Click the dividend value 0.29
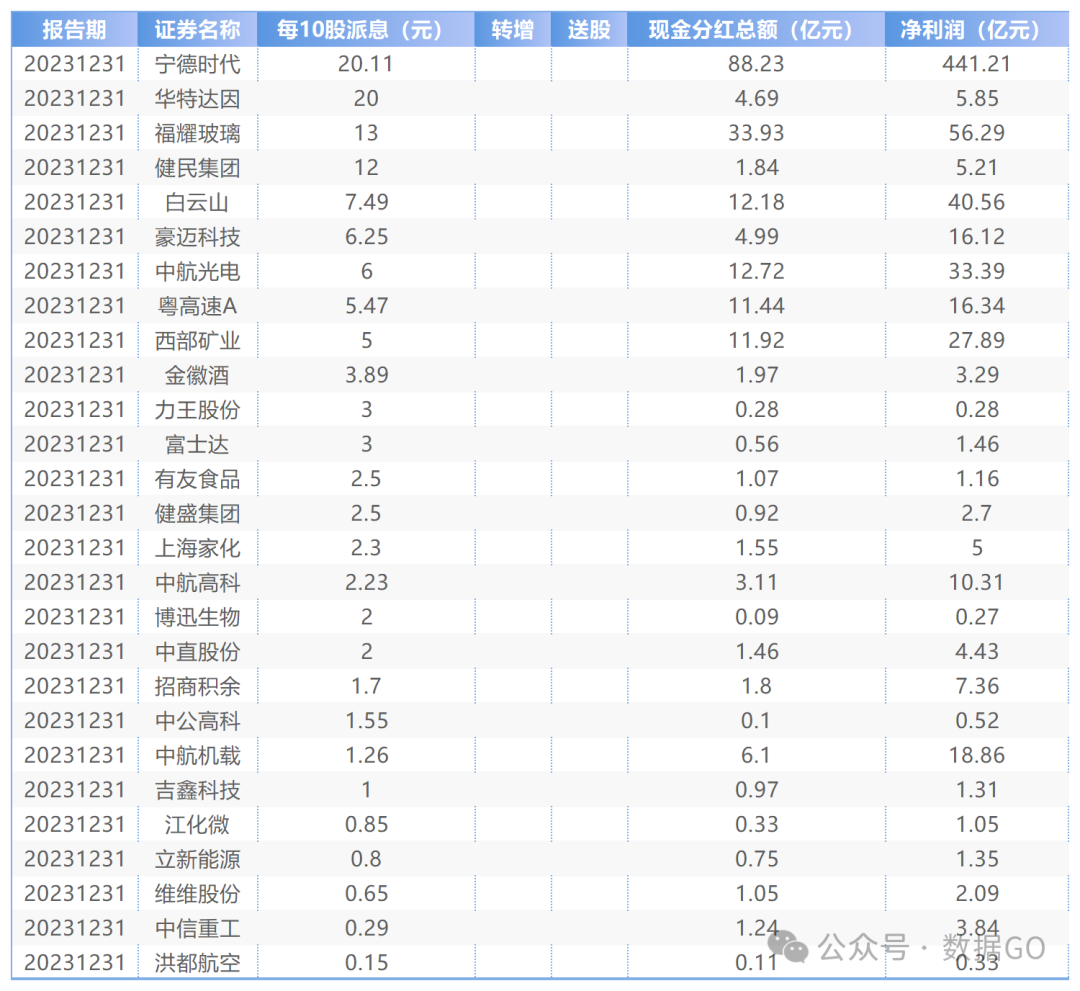Viewport: 1080px width, 991px height. point(366,928)
